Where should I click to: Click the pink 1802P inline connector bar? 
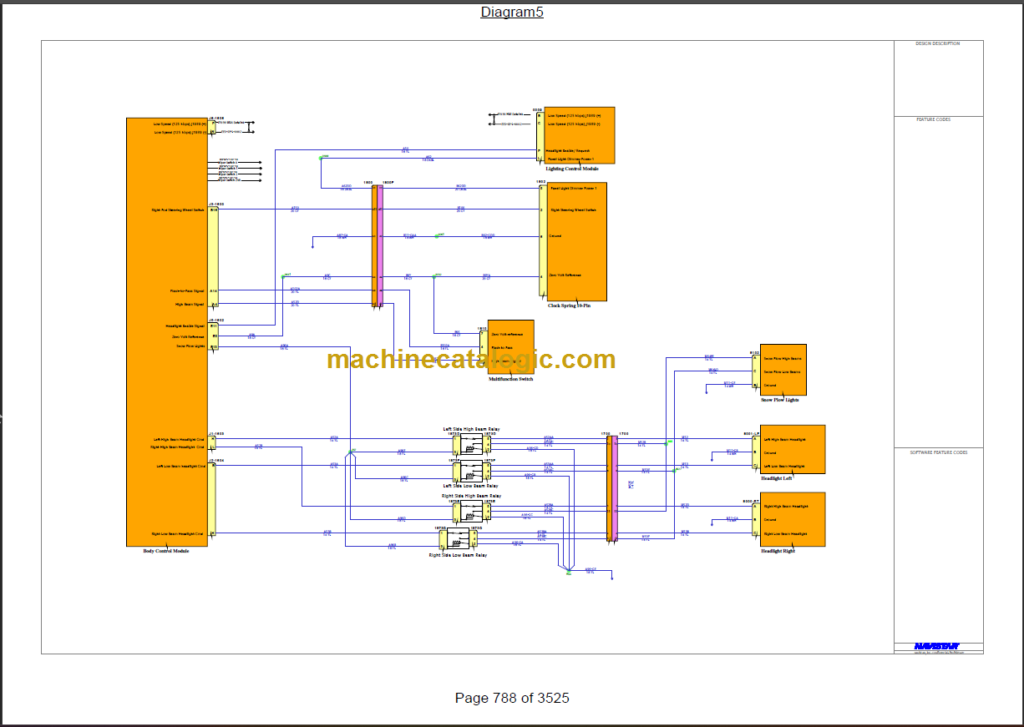coord(381,245)
